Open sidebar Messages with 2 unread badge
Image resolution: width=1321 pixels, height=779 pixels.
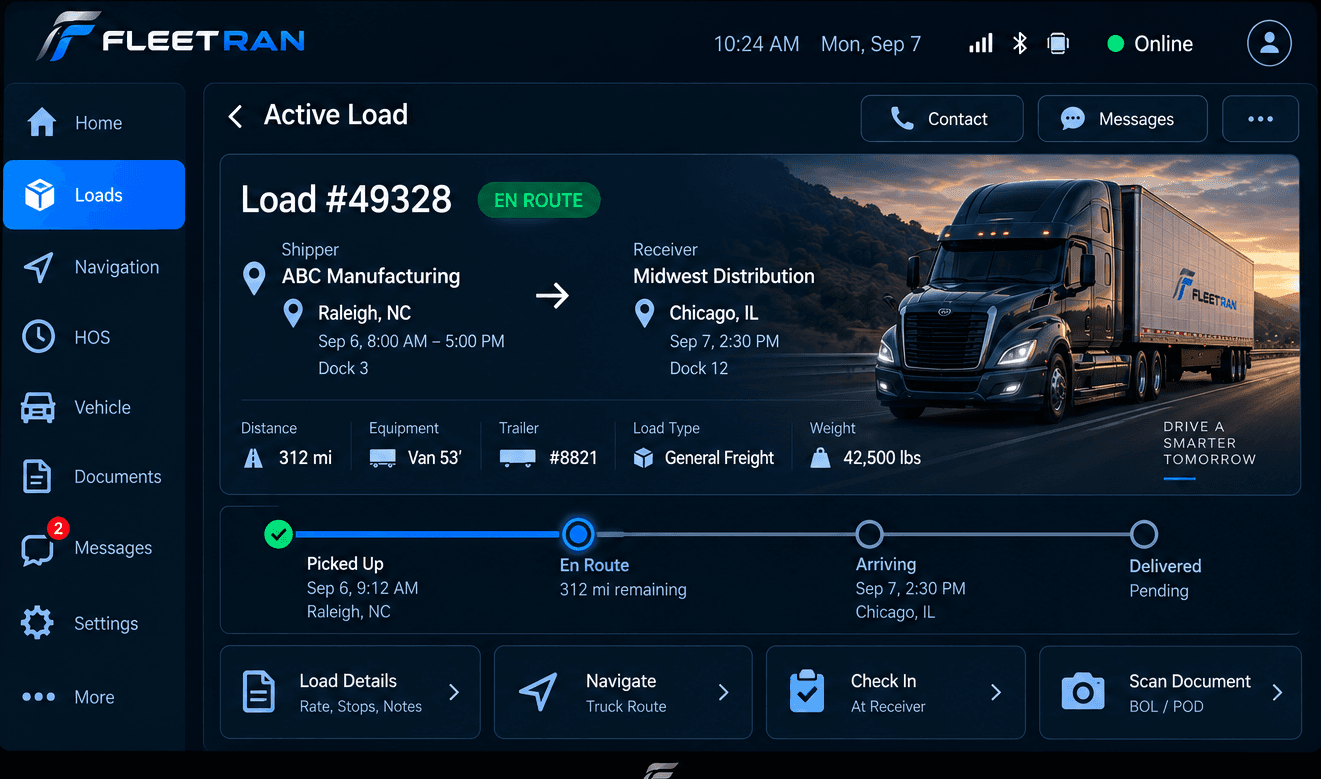94,547
